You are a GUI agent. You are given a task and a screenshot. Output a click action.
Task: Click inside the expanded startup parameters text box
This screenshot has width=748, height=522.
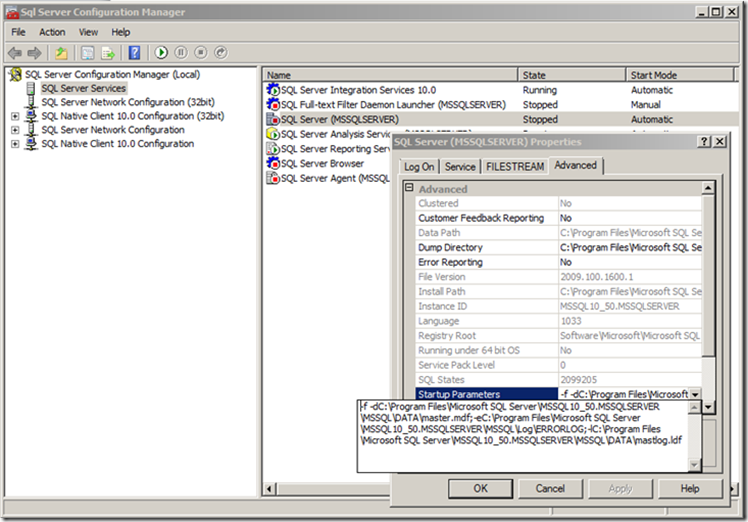click(522, 436)
